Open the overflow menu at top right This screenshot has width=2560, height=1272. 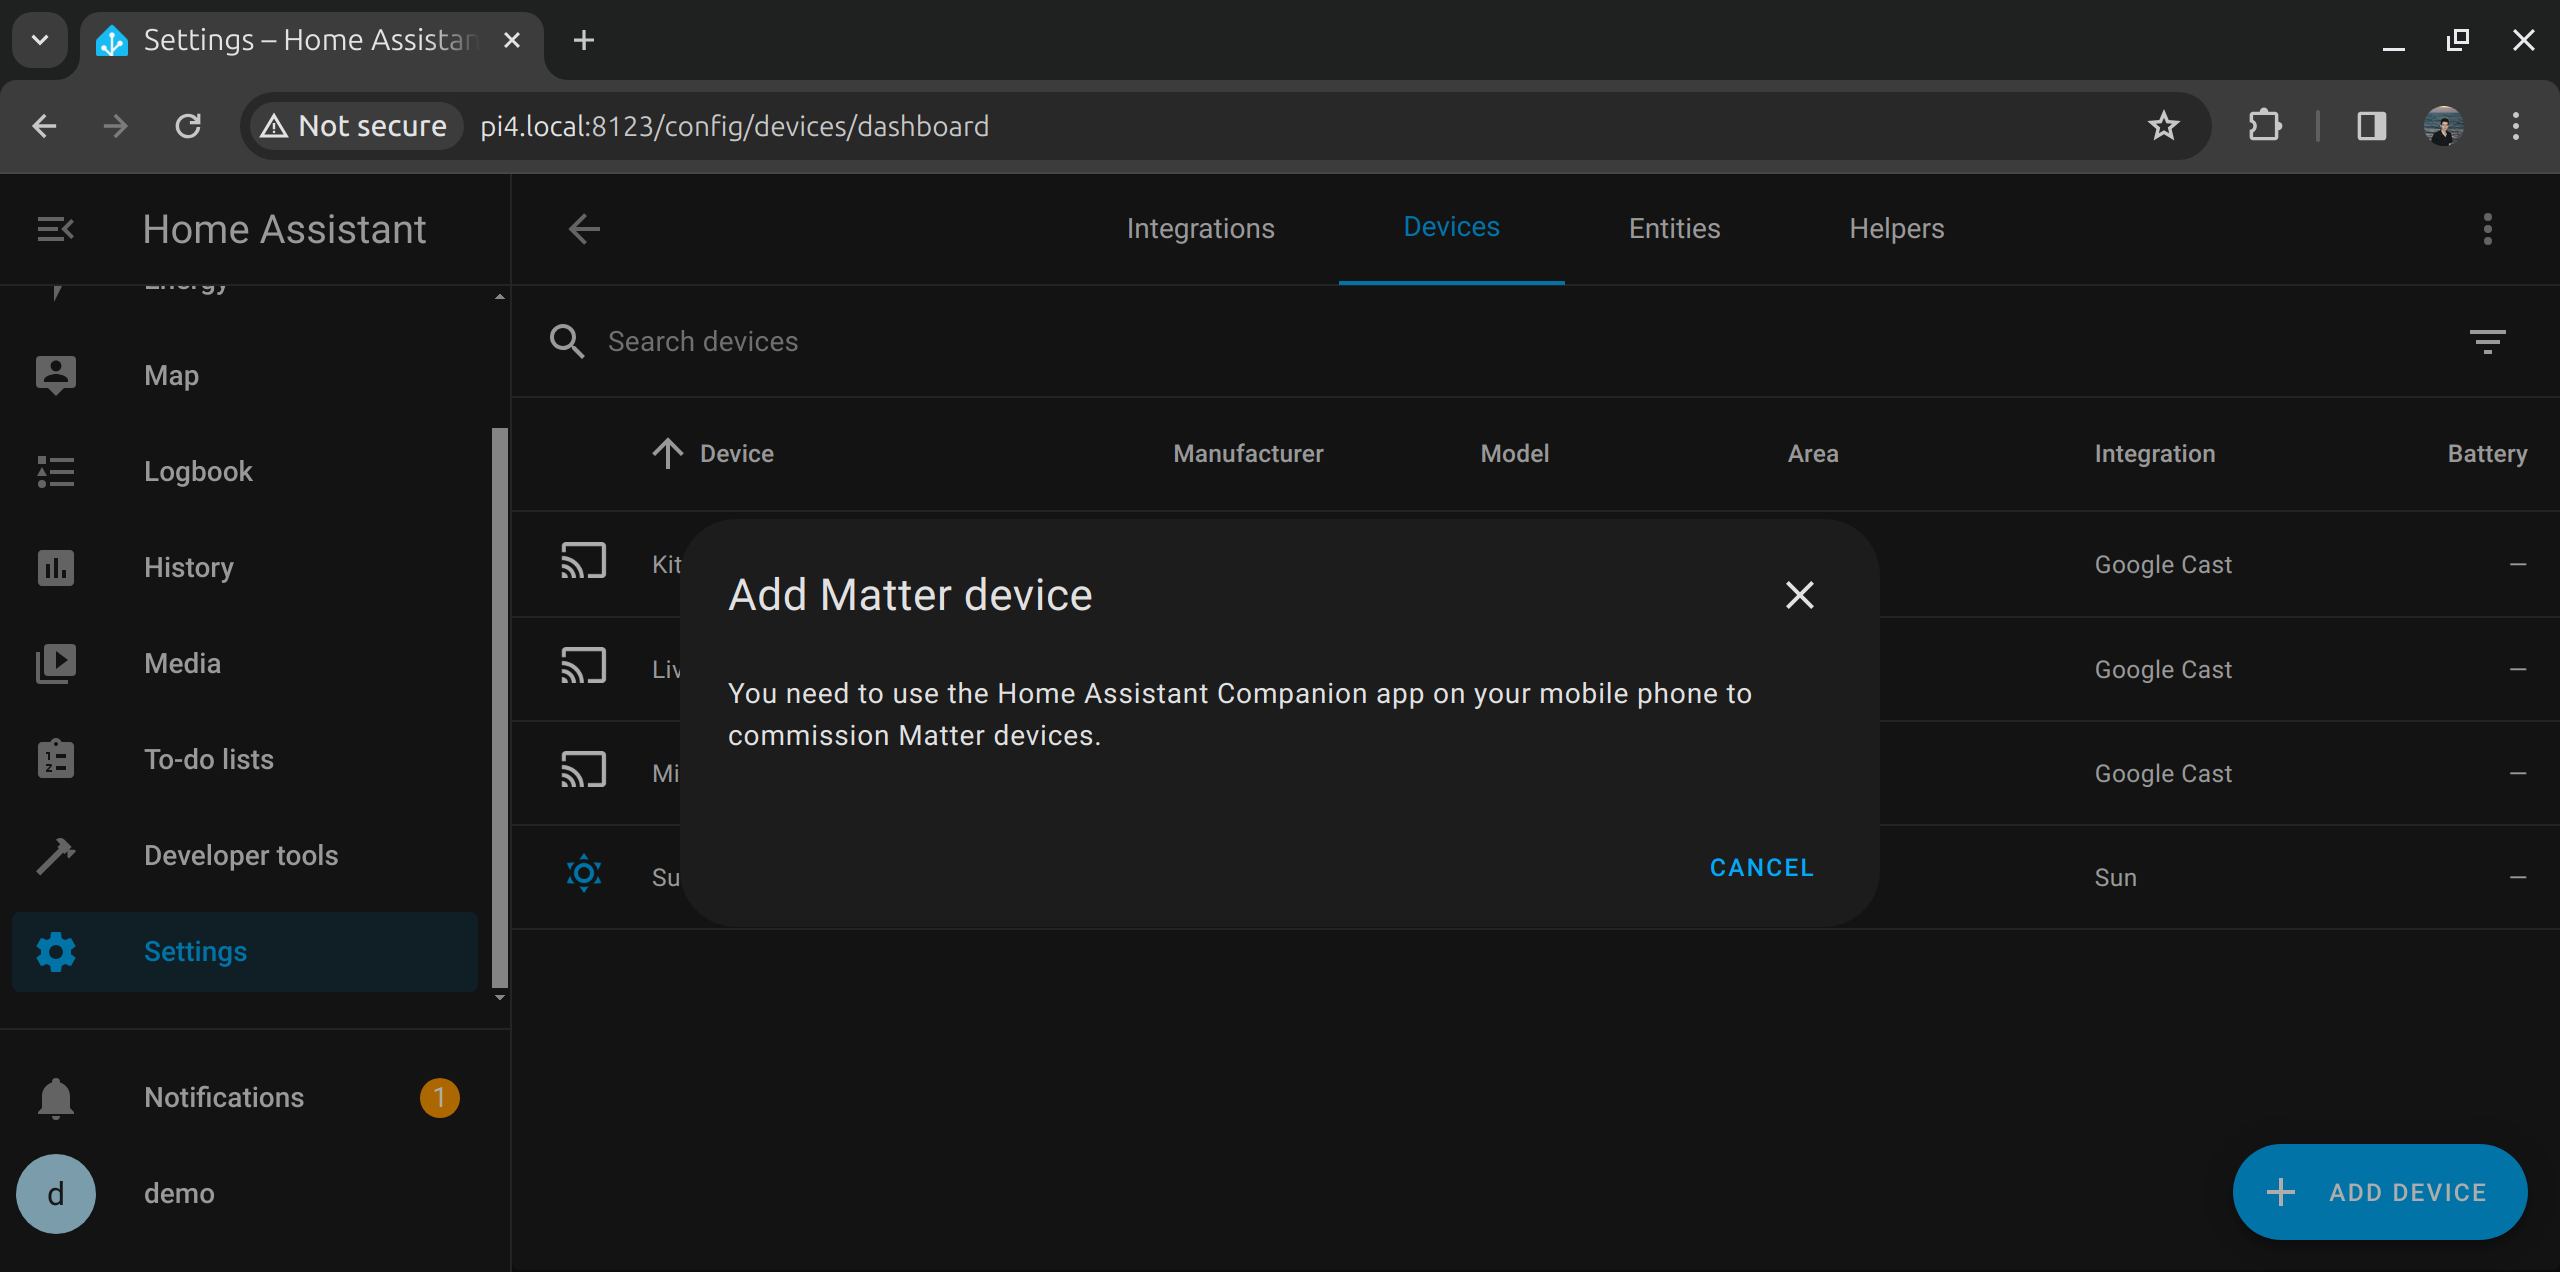tap(2487, 229)
